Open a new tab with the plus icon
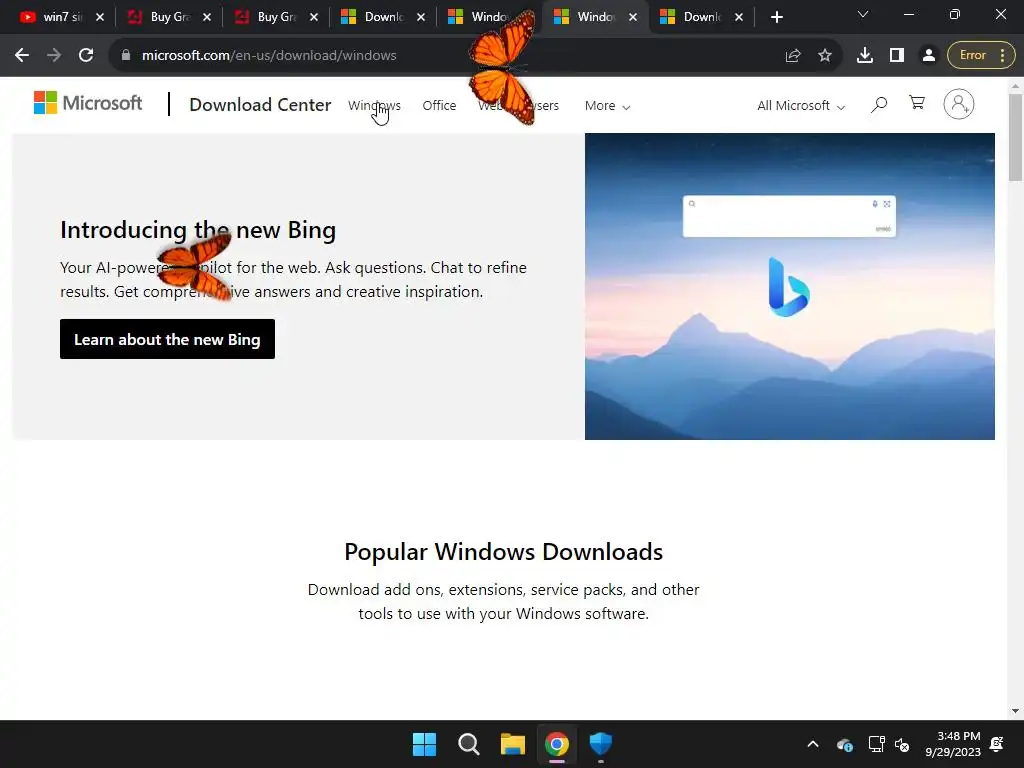The width and height of the screenshot is (1024, 768). point(776,17)
